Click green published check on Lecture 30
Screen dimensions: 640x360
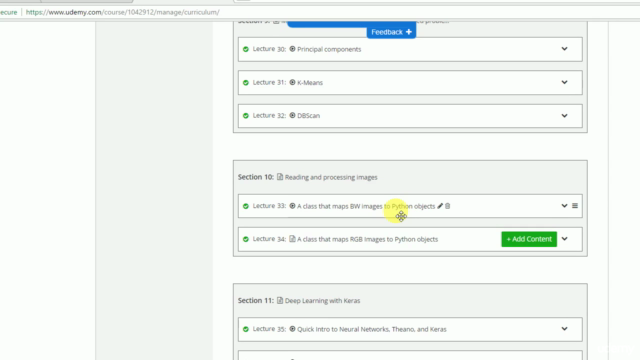[246, 49]
